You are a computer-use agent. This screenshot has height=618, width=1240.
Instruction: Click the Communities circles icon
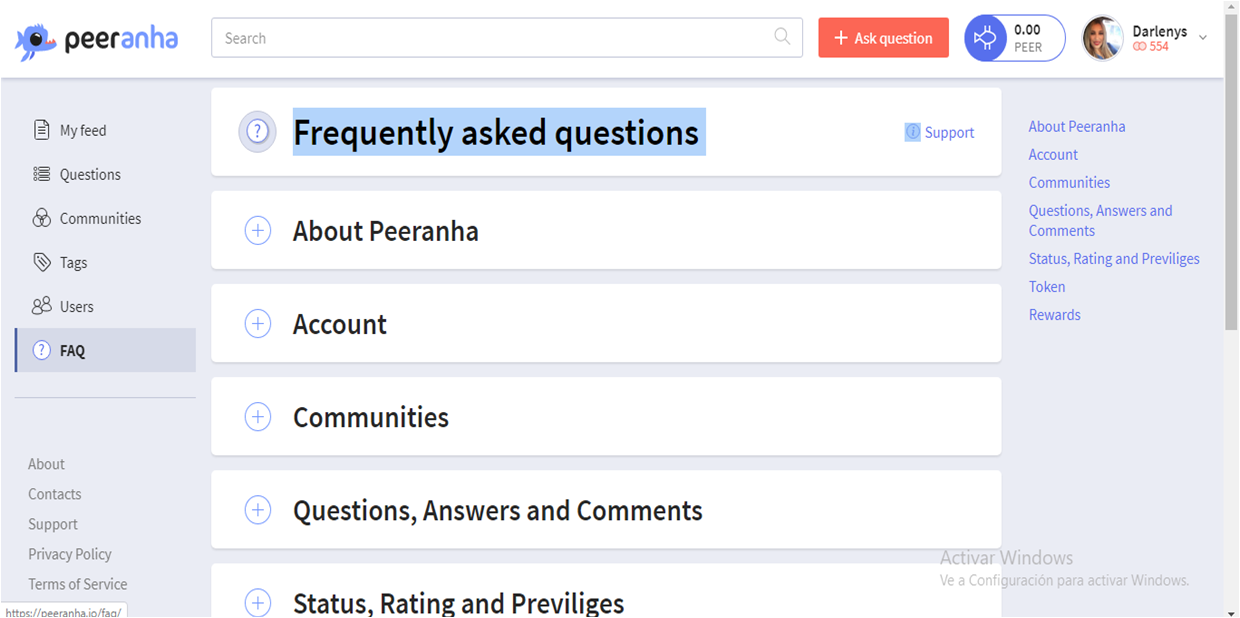(x=41, y=218)
